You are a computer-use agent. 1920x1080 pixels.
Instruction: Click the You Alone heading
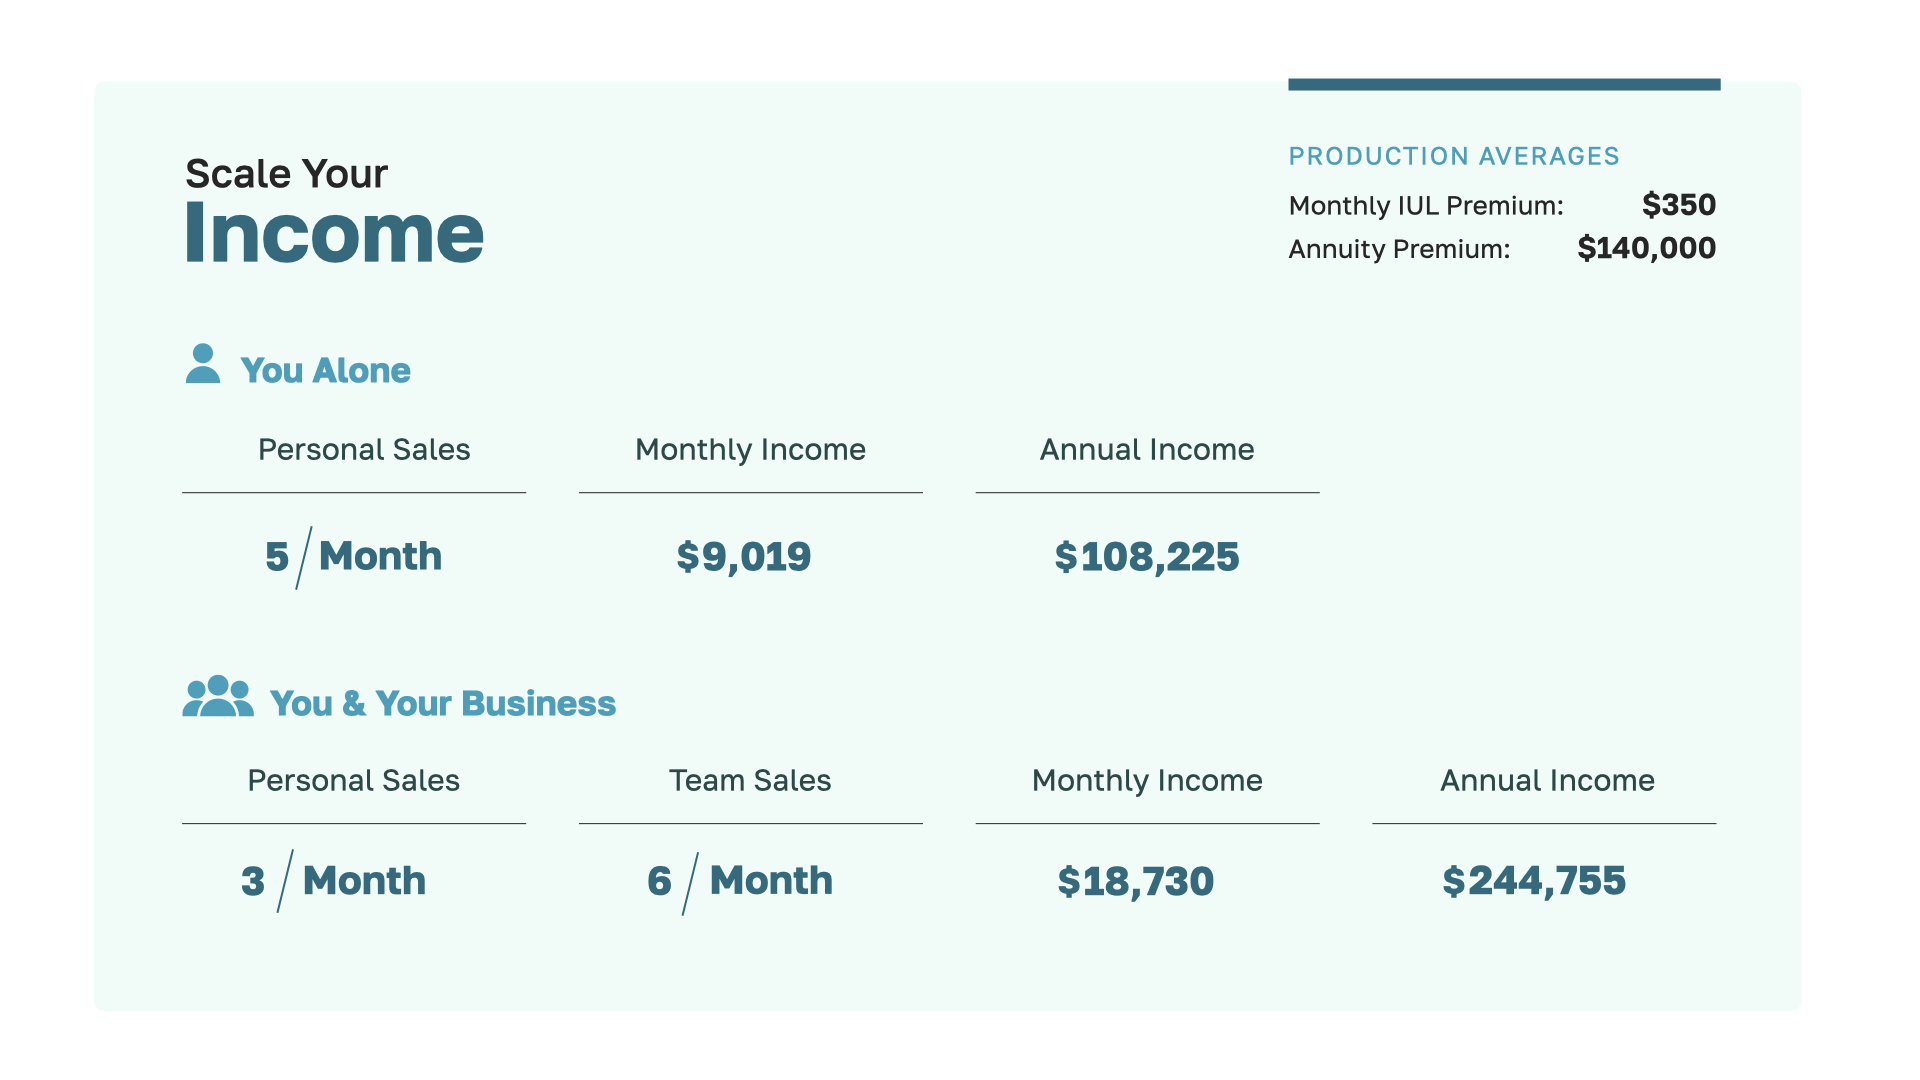(325, 371)
